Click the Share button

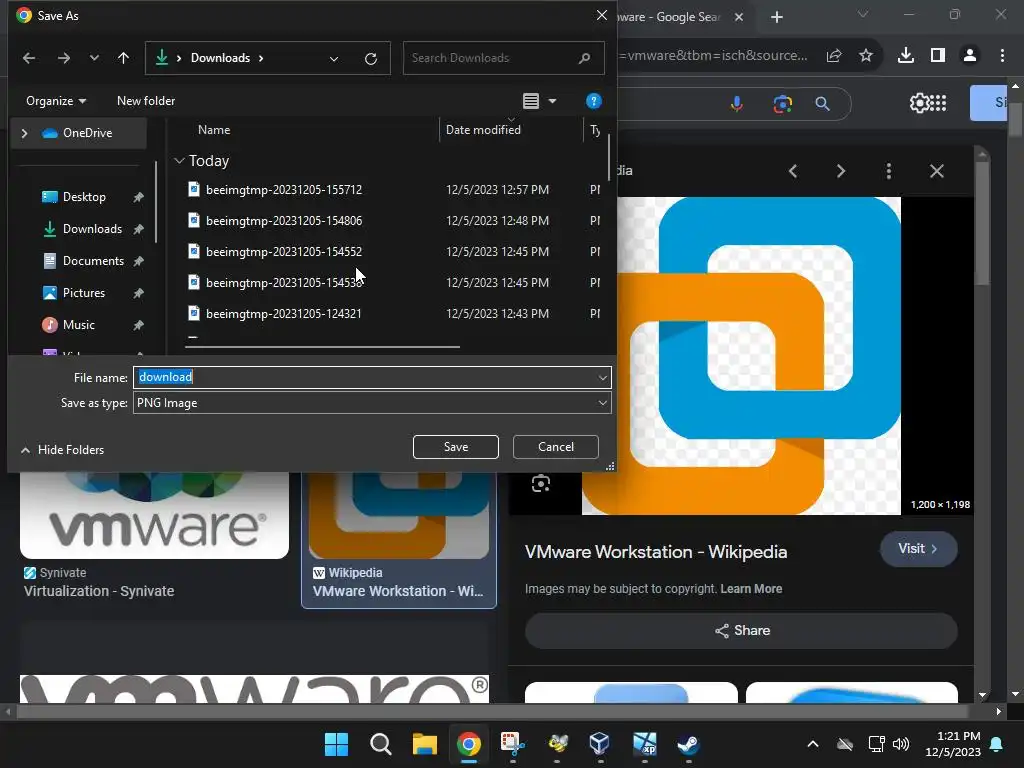[741, 631]
